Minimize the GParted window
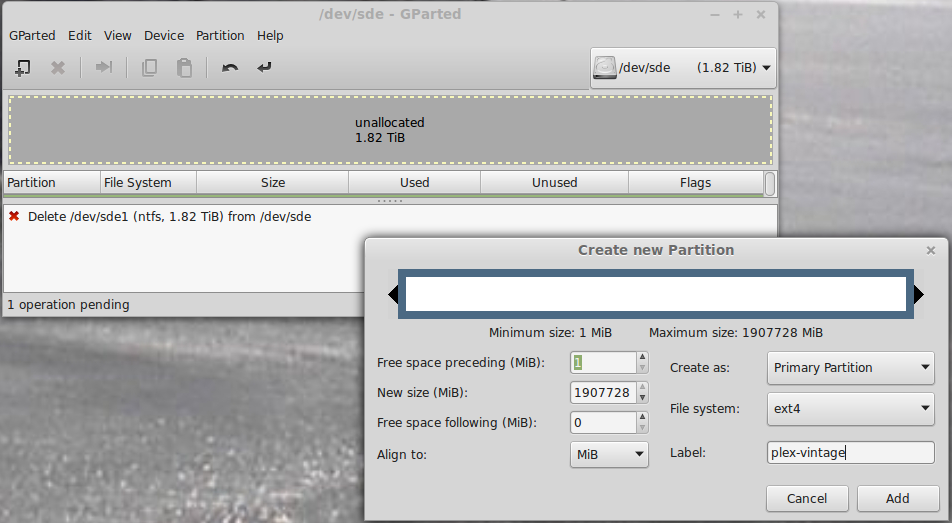Image resolution: width=952 pixels, height=523 pixels. pos(715,15)
